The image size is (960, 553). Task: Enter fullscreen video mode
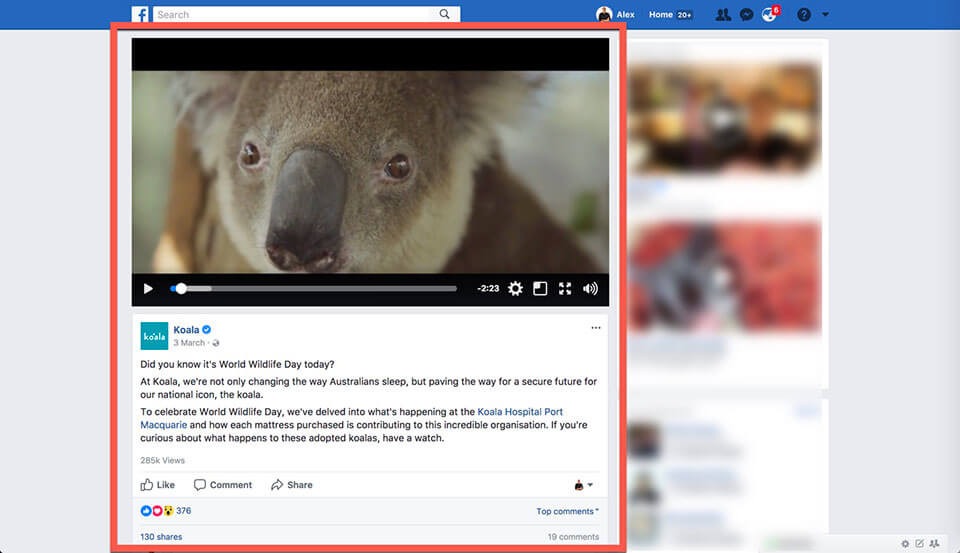(565, 288)
